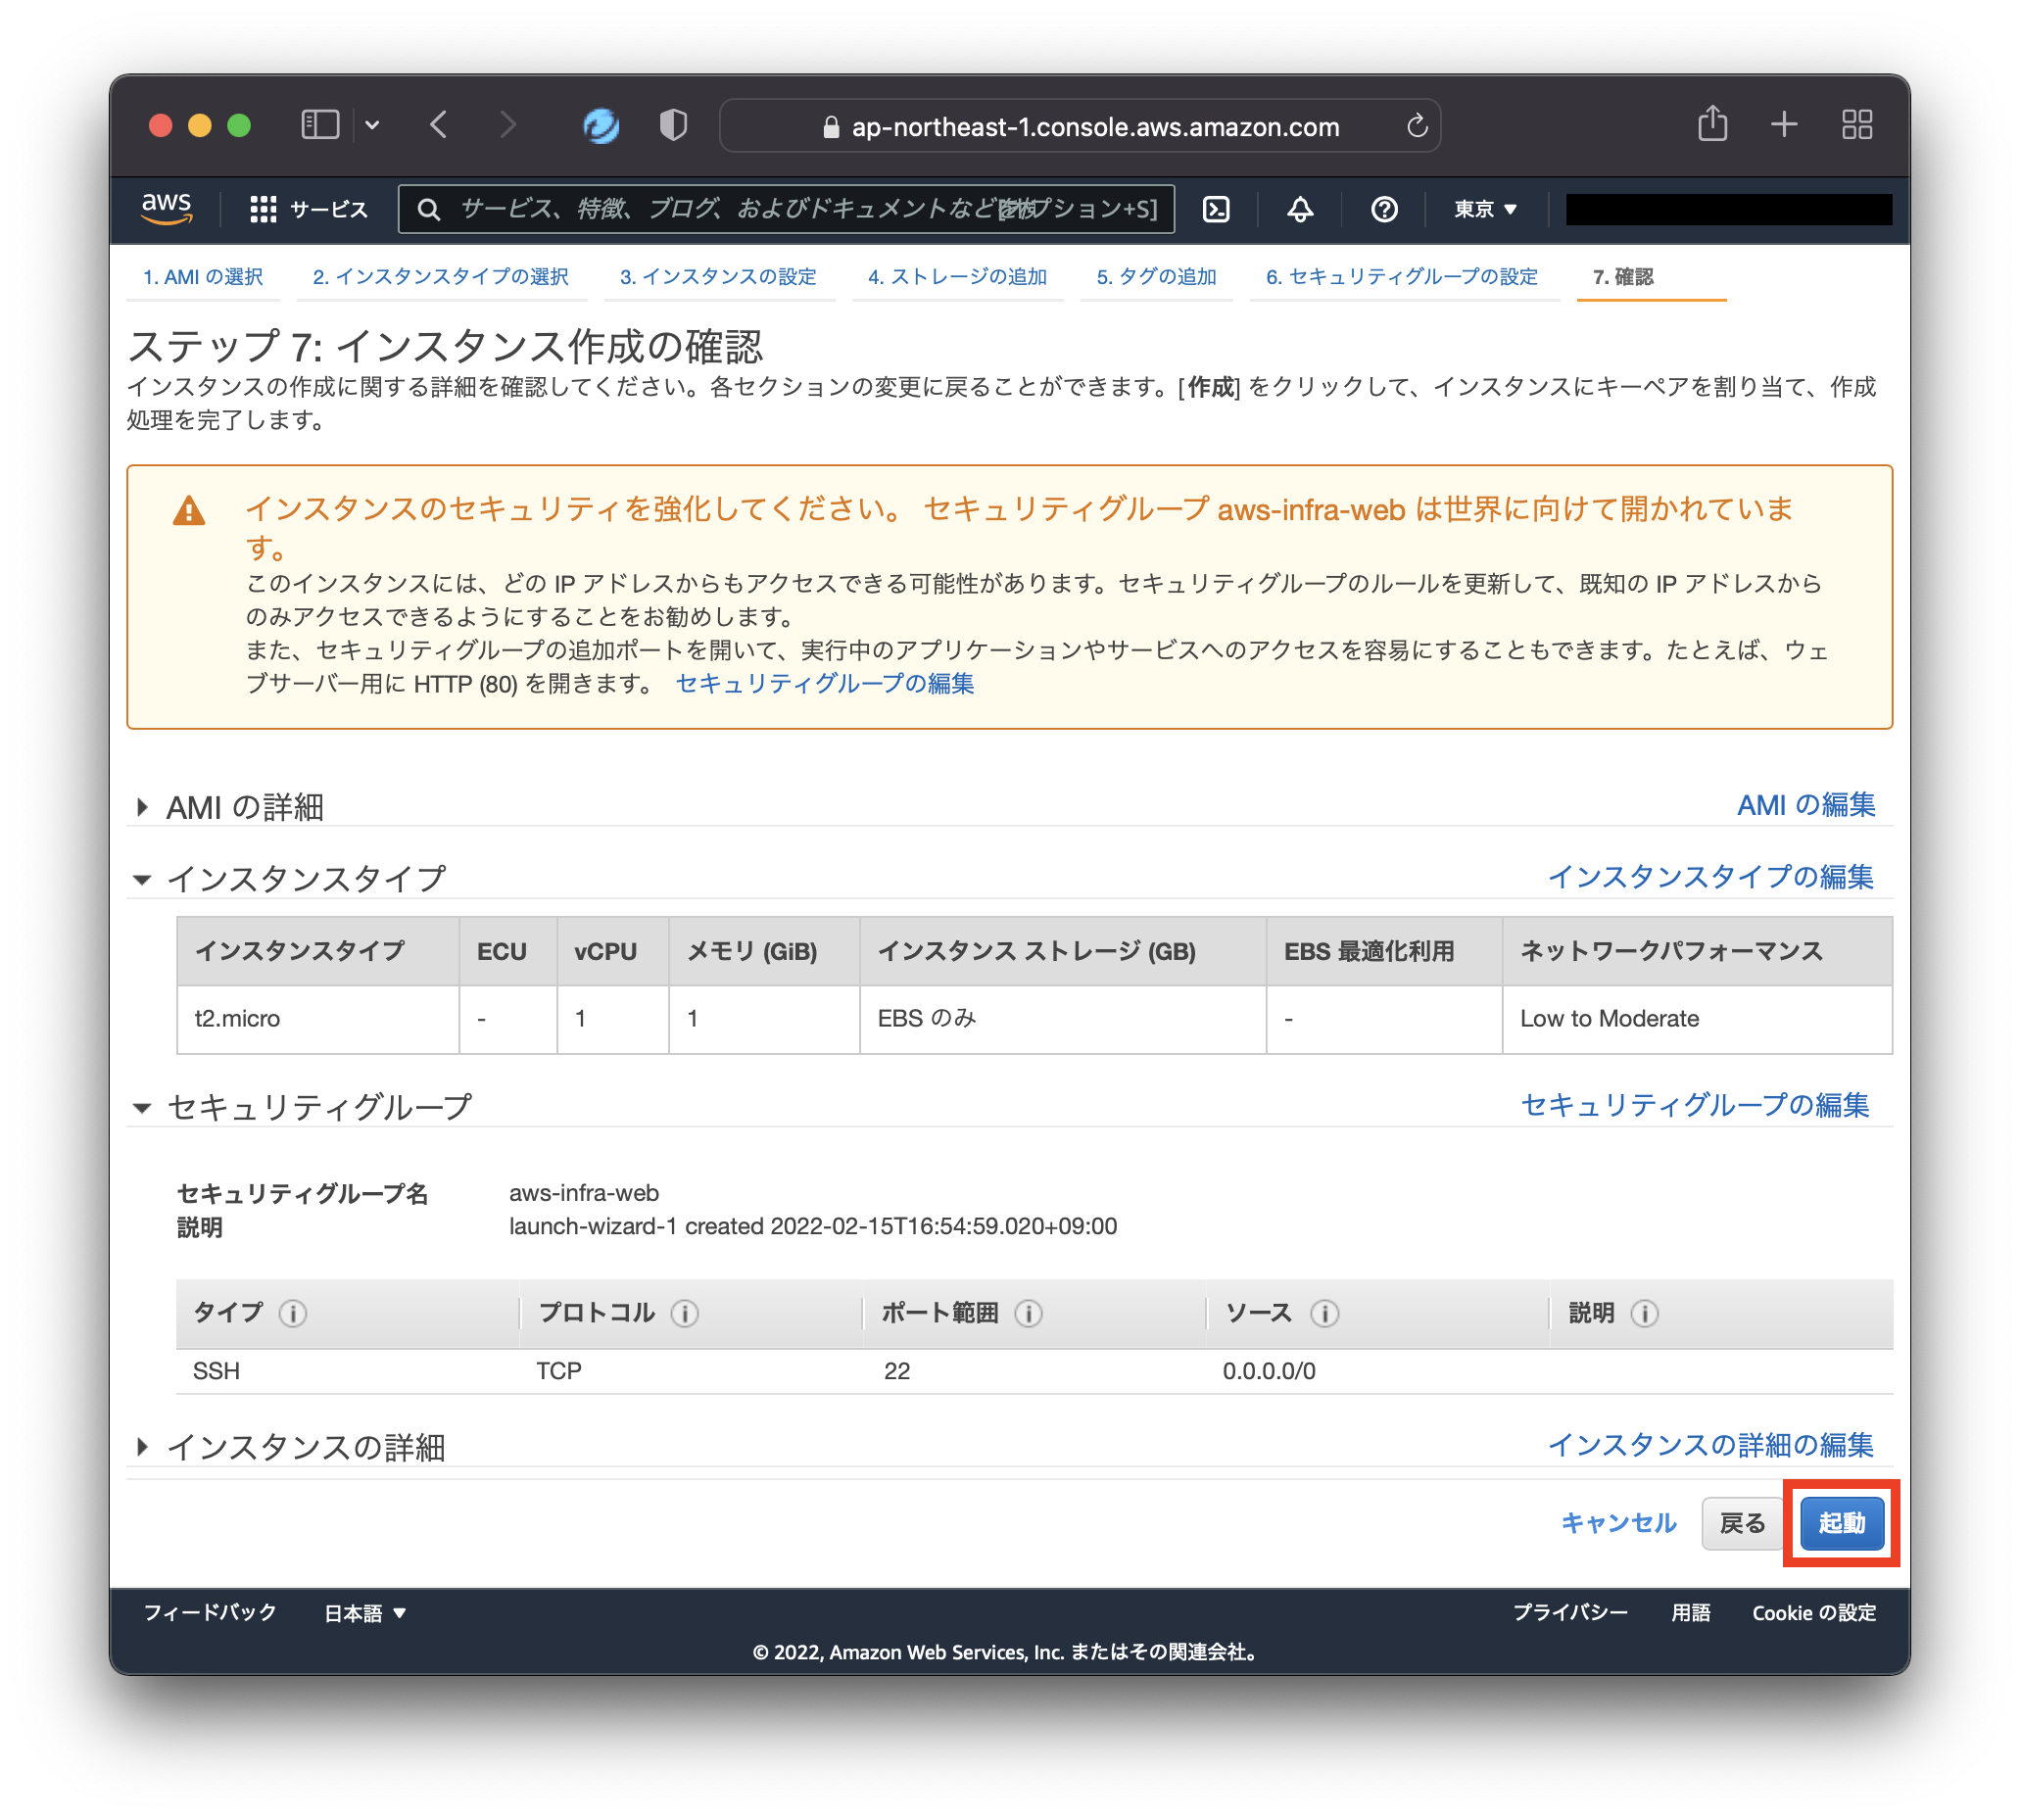Click the privacy shield icon
2020x1820 pixels.
coord(672,125)
